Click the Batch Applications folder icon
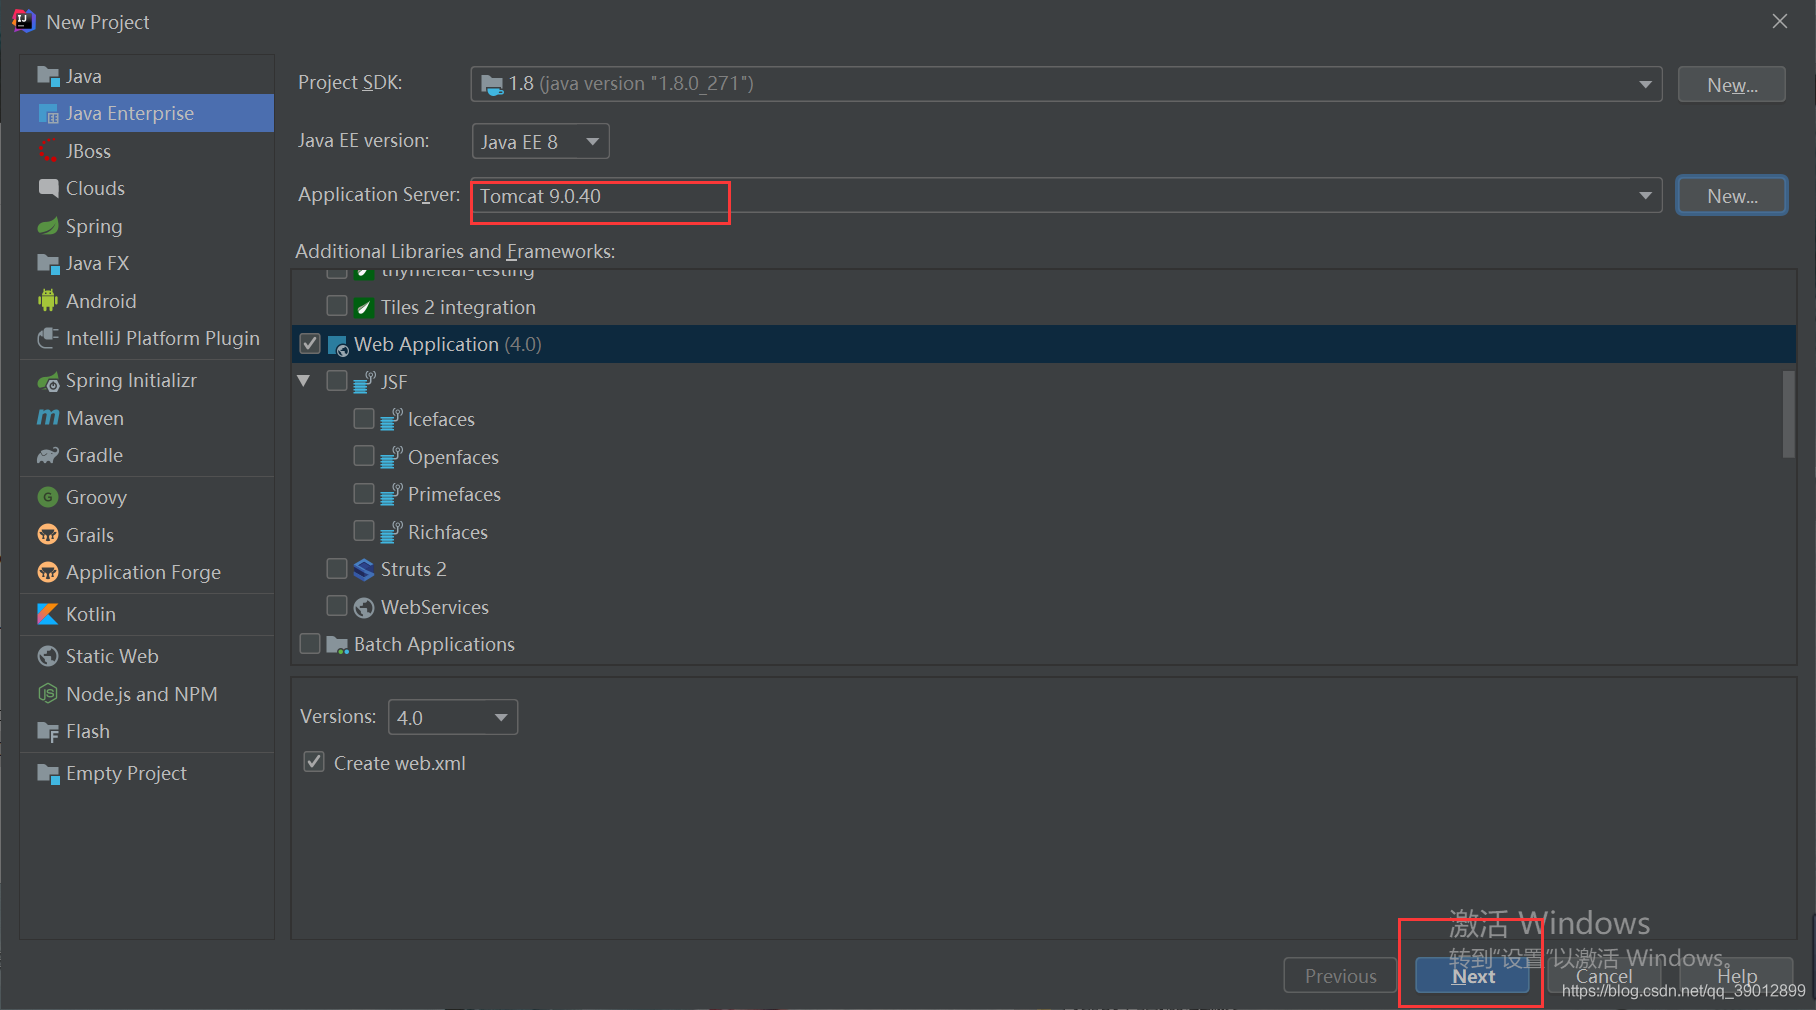1816x1010 pixels. point(338,645)
